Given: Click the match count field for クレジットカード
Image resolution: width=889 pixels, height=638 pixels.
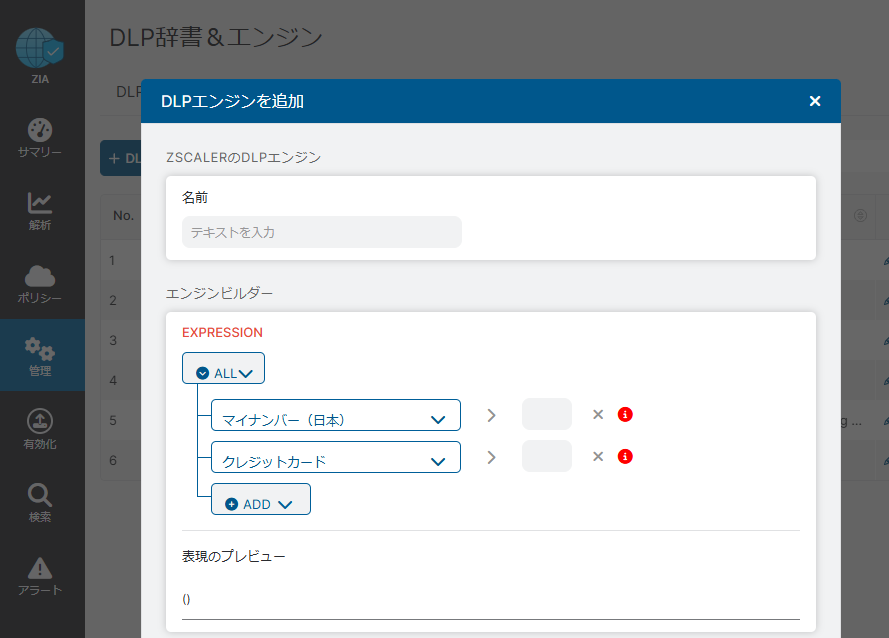Looking at the screenshot, I should 547,456.
